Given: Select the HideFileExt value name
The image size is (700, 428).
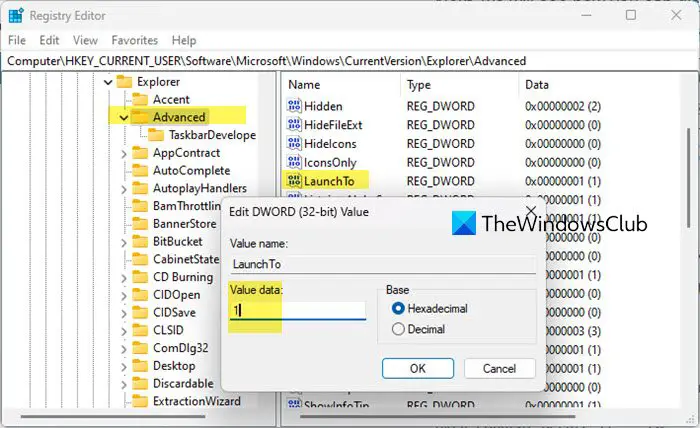Looking at the screenshot, I should tap(333, 125).
